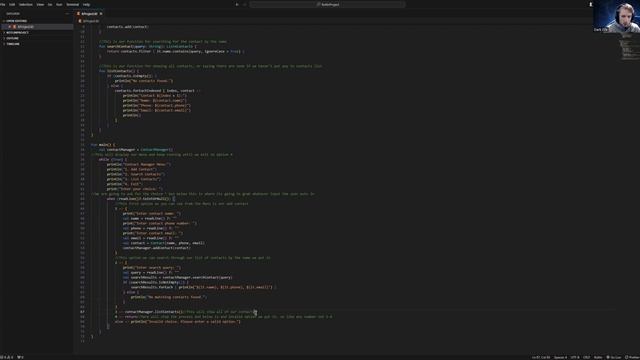Close the file listed under Open Editors
This screenshot has height=360, width=640.
[x=9, y=27]
